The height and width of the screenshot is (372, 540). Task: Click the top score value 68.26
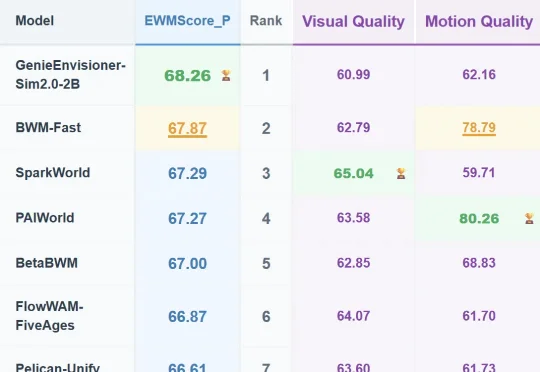click(x=187, y=75)
